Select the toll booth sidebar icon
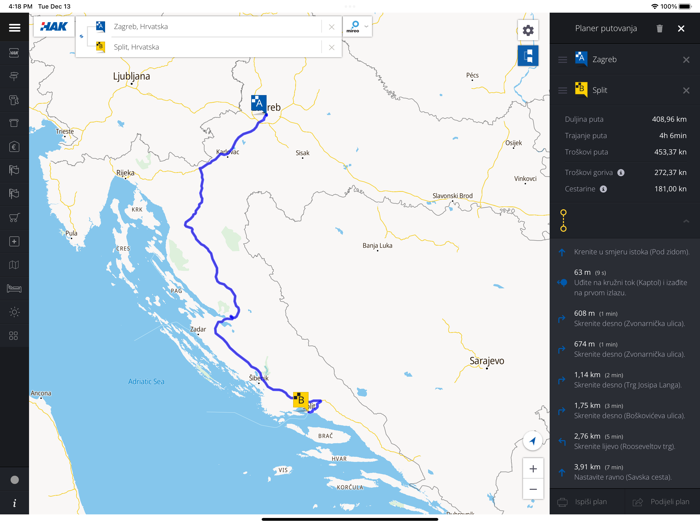The height and width of the screenshot is (525, 700). click(x=14, y=123)
